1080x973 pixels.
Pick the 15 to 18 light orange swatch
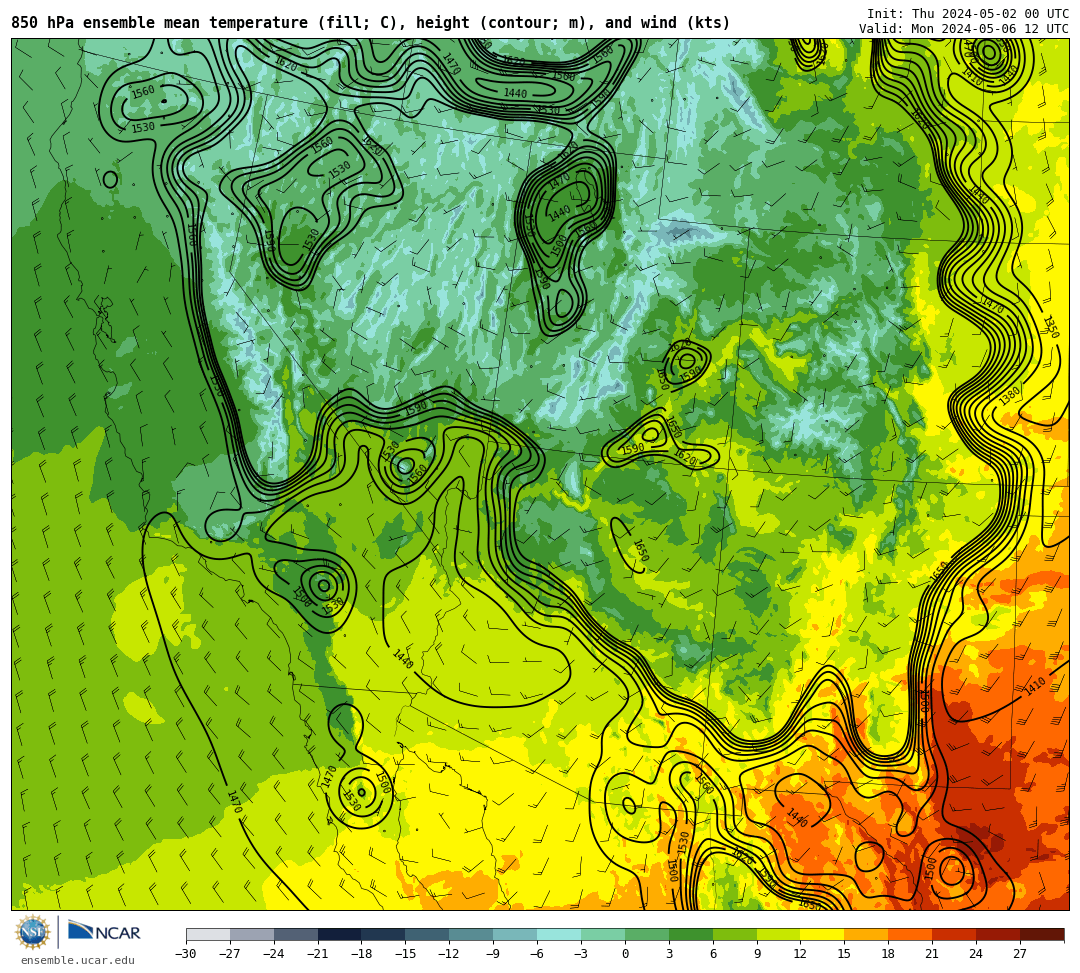(x=866, y=934)
